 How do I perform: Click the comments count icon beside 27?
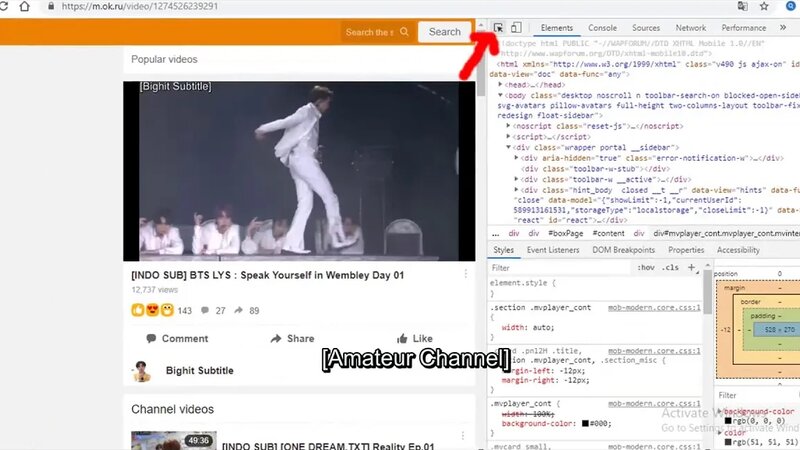(205, 310)
